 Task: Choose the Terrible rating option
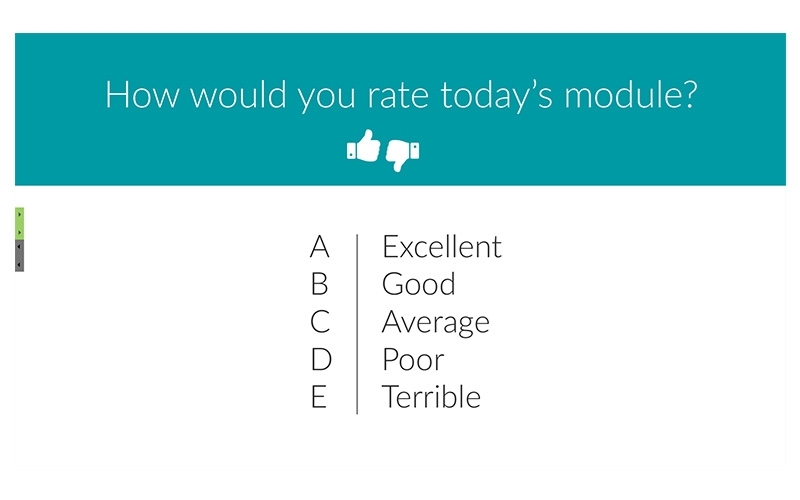click(x=431, y=397)
